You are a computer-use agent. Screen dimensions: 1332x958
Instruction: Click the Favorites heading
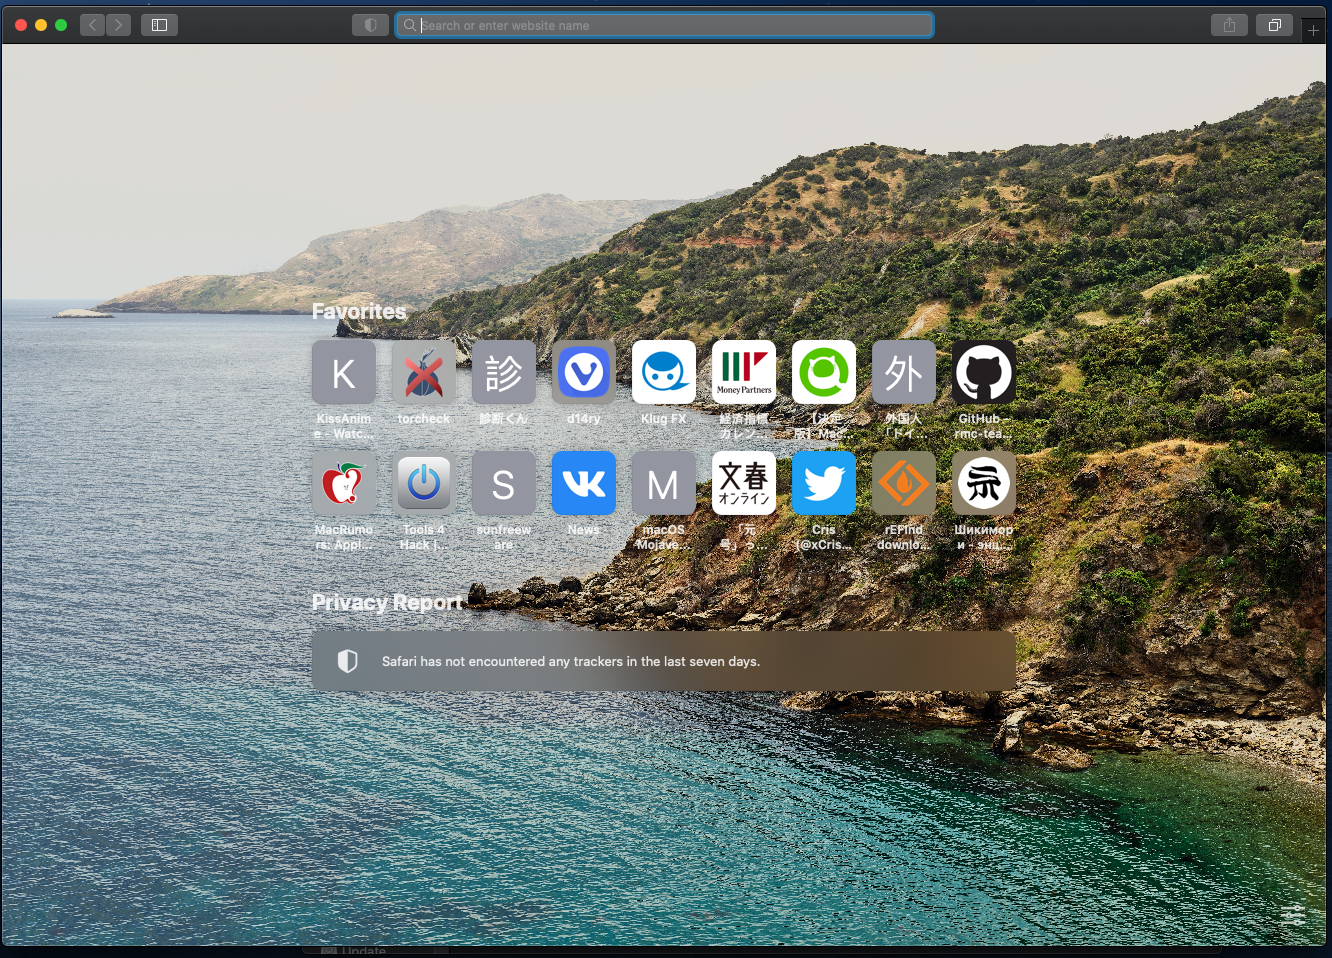point(359,312)
